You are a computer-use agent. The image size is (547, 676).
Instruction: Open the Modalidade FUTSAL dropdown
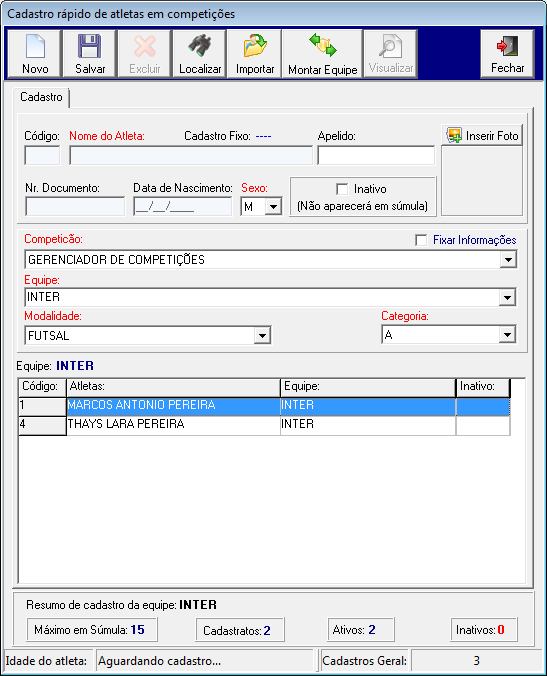[x=262, y=335]
